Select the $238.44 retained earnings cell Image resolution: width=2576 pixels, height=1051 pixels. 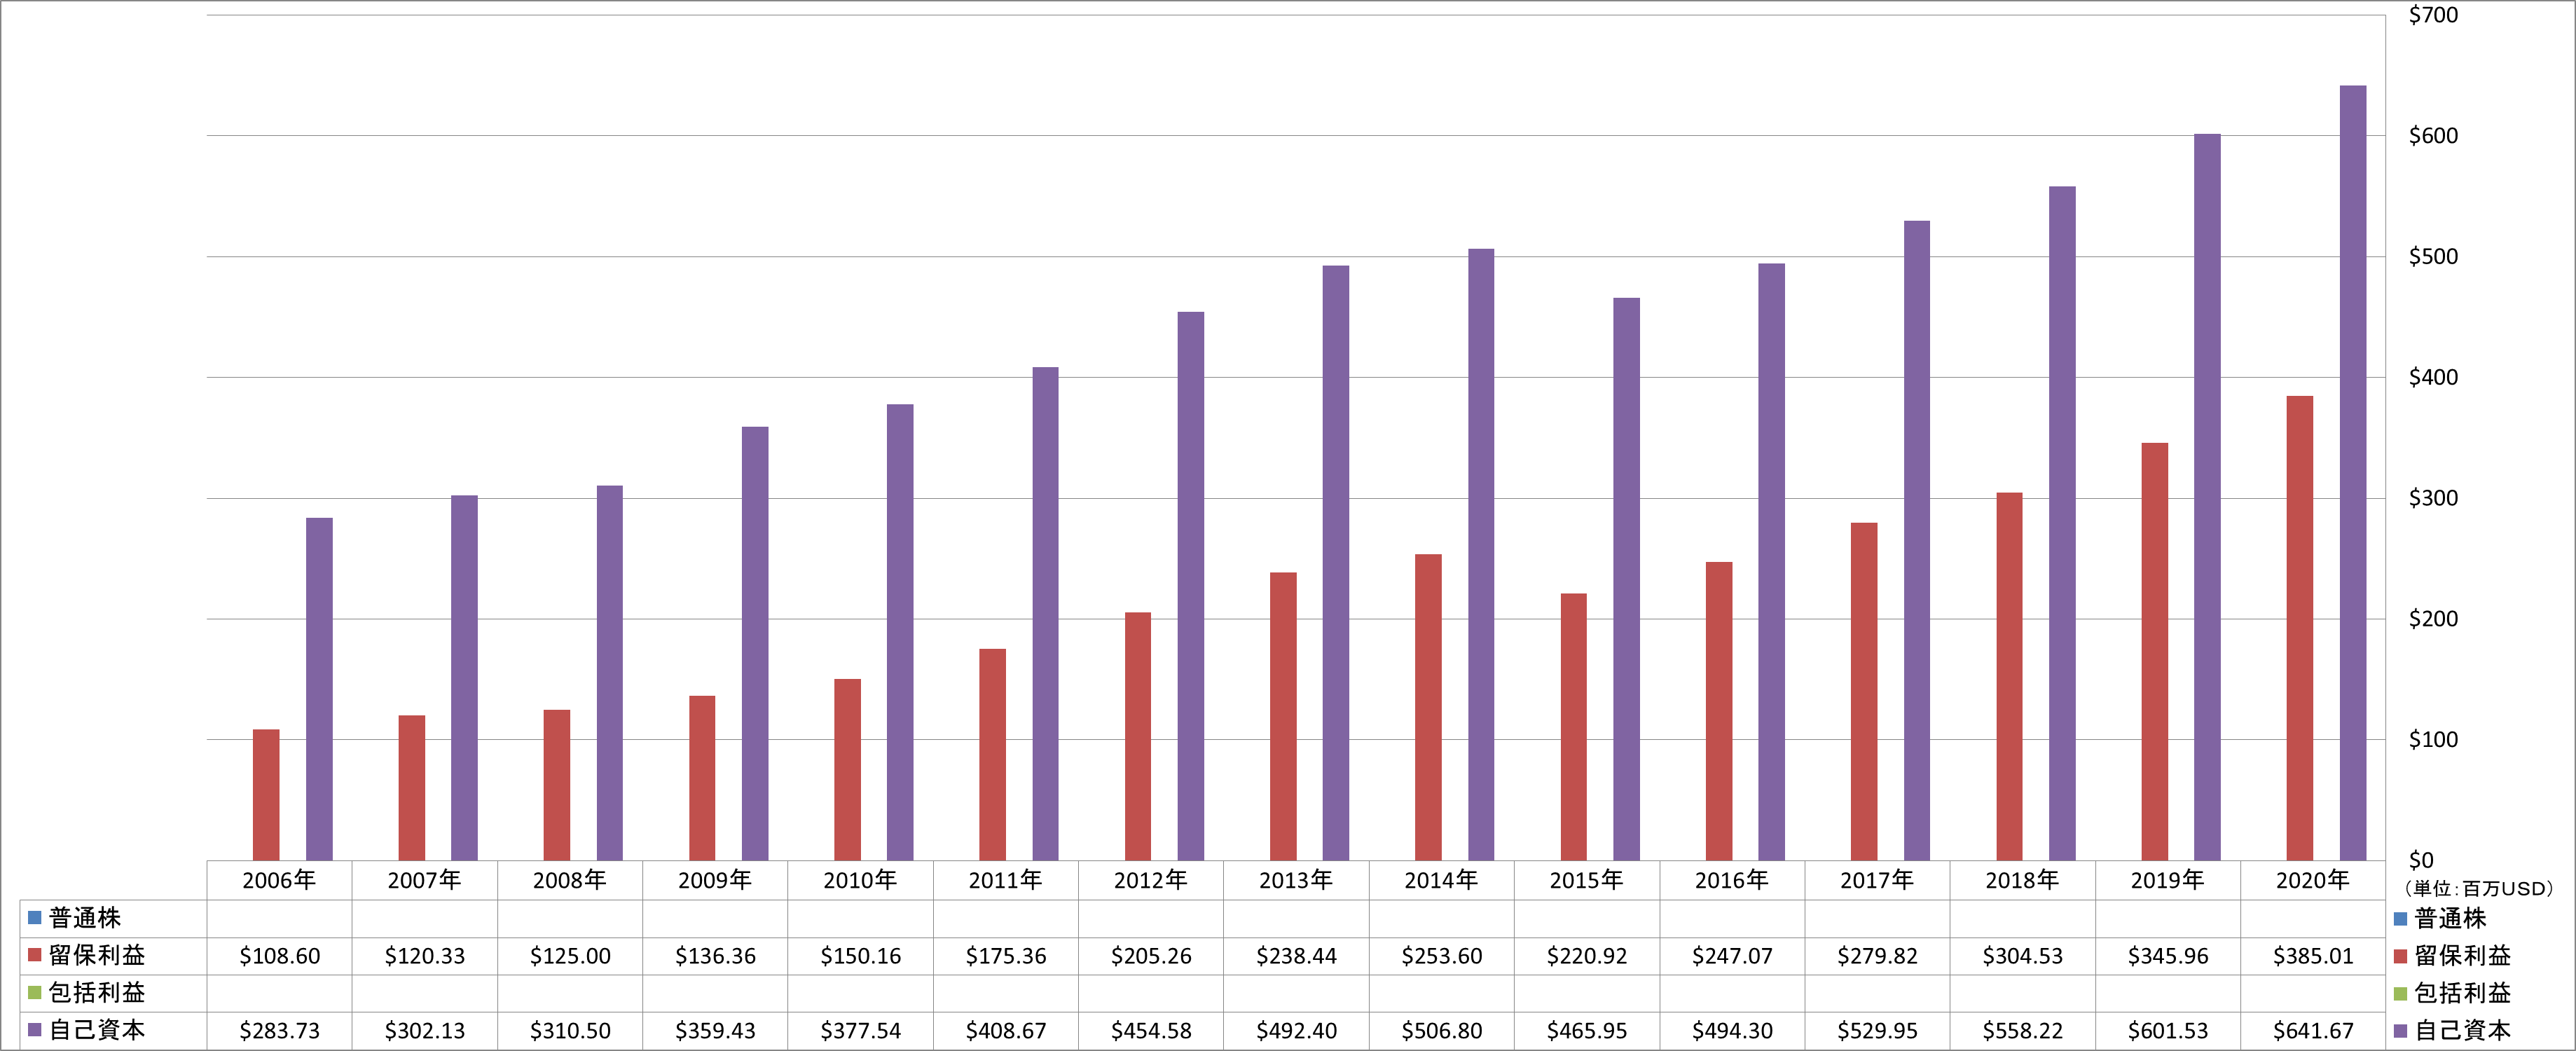point(1296,956)
